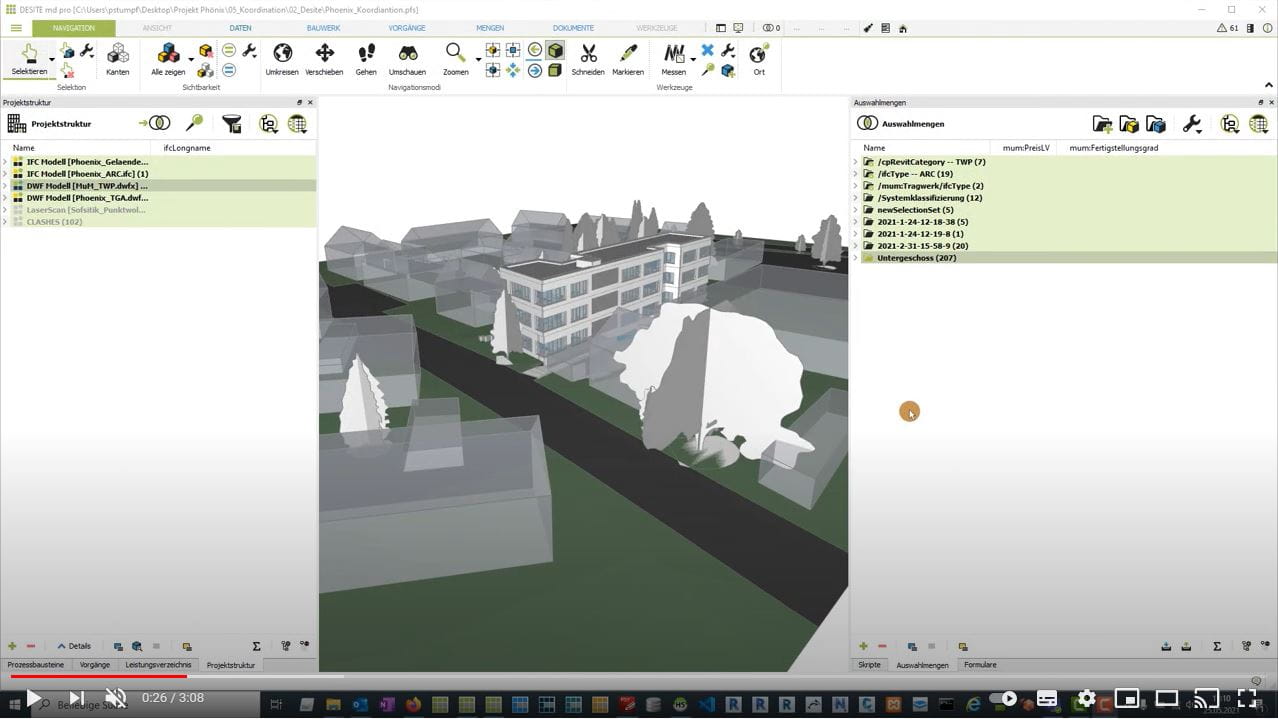Click the new selection set folder icon

point(1103,123)
